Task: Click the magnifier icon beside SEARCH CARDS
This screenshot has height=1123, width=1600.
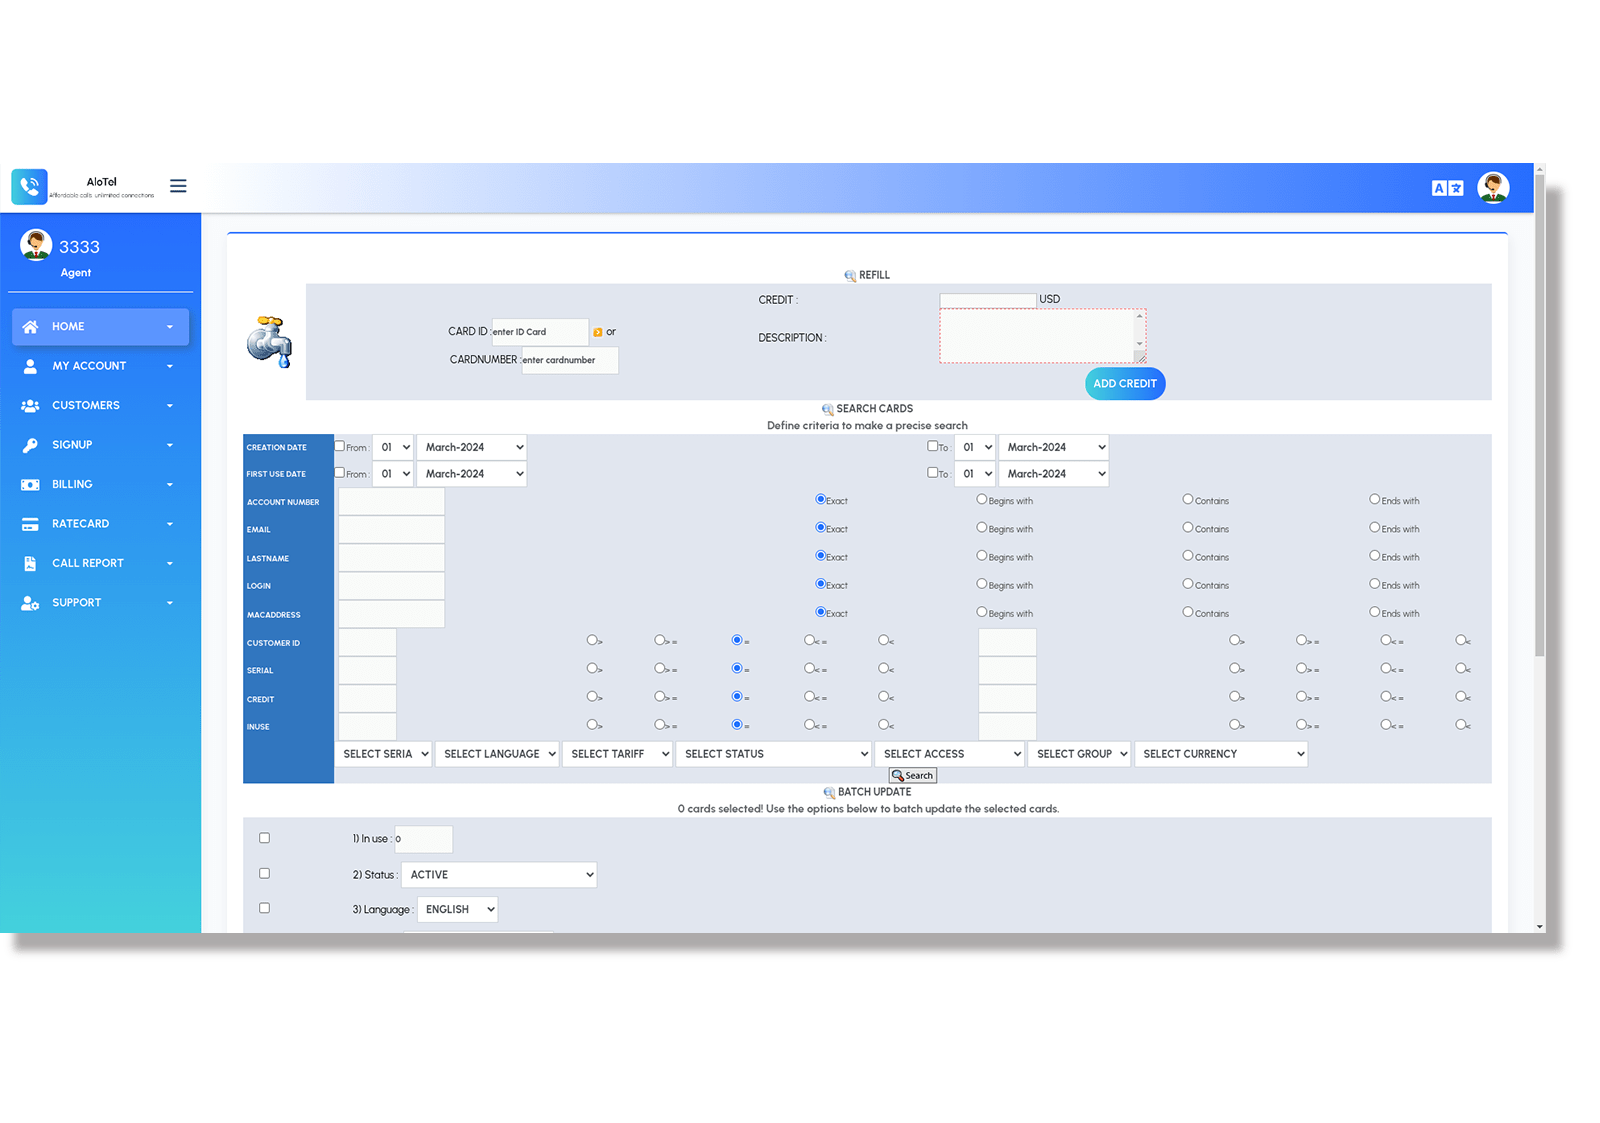Action: click(827, 409)
